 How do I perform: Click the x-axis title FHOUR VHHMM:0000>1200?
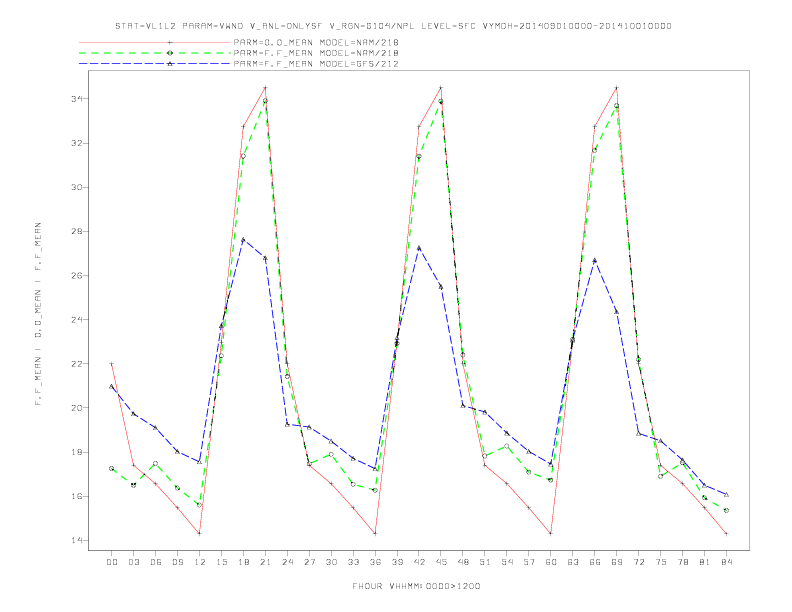[x=416, y=586]
